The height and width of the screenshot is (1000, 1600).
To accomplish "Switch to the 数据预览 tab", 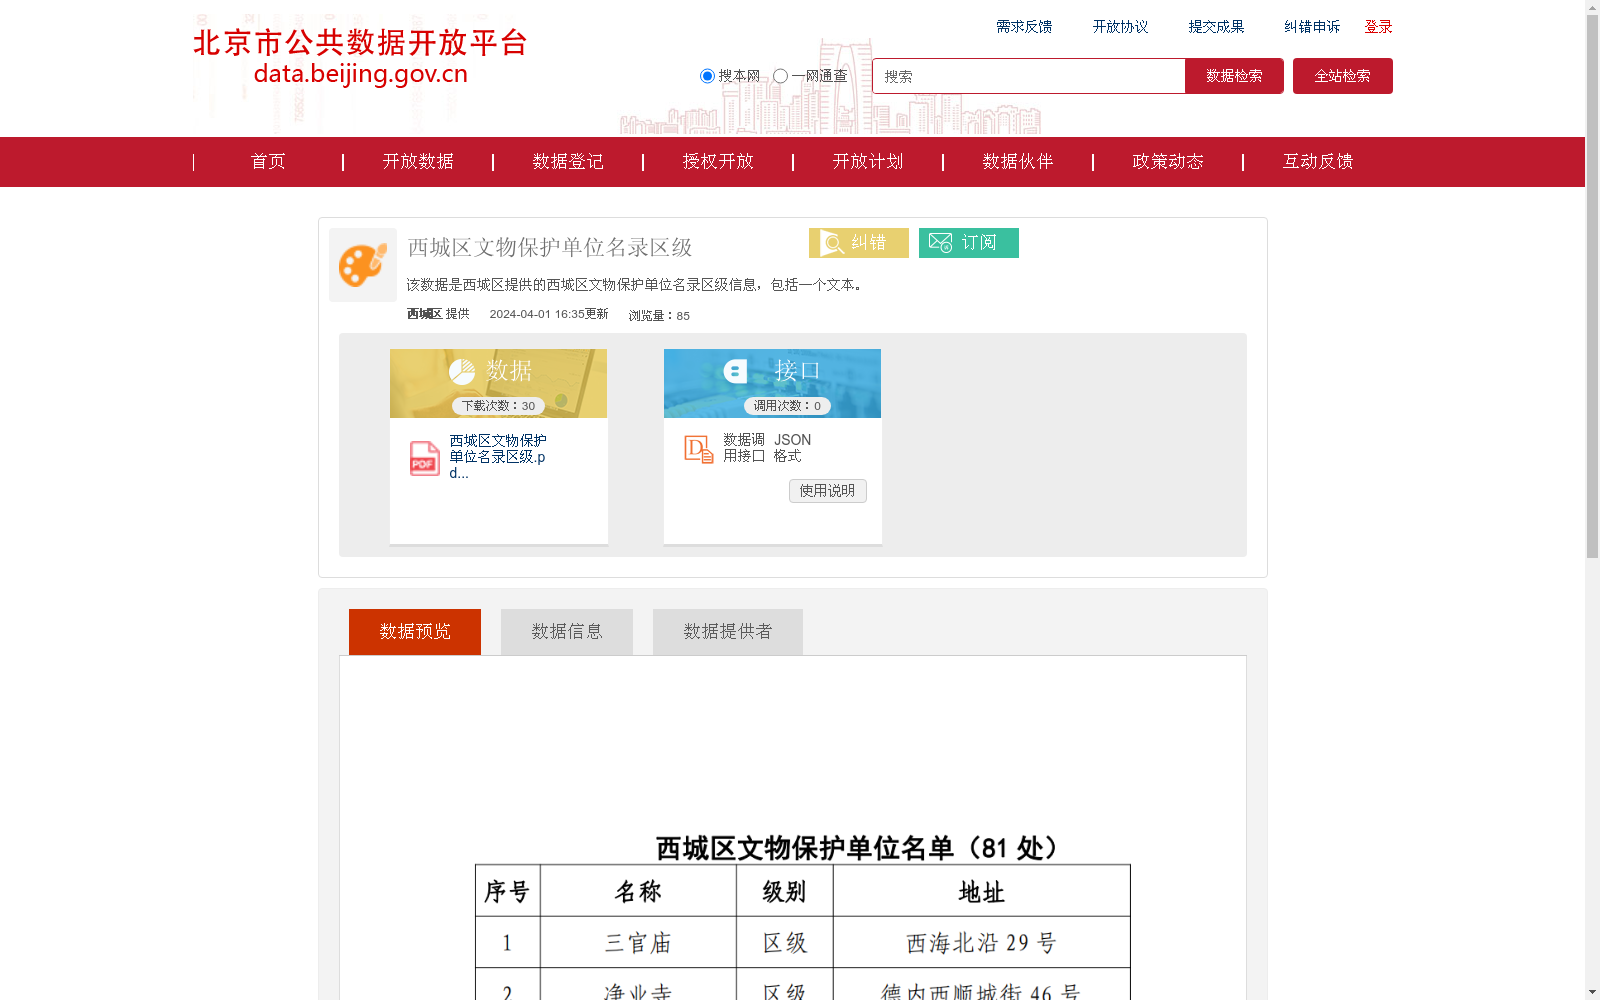I will (415, 632).
